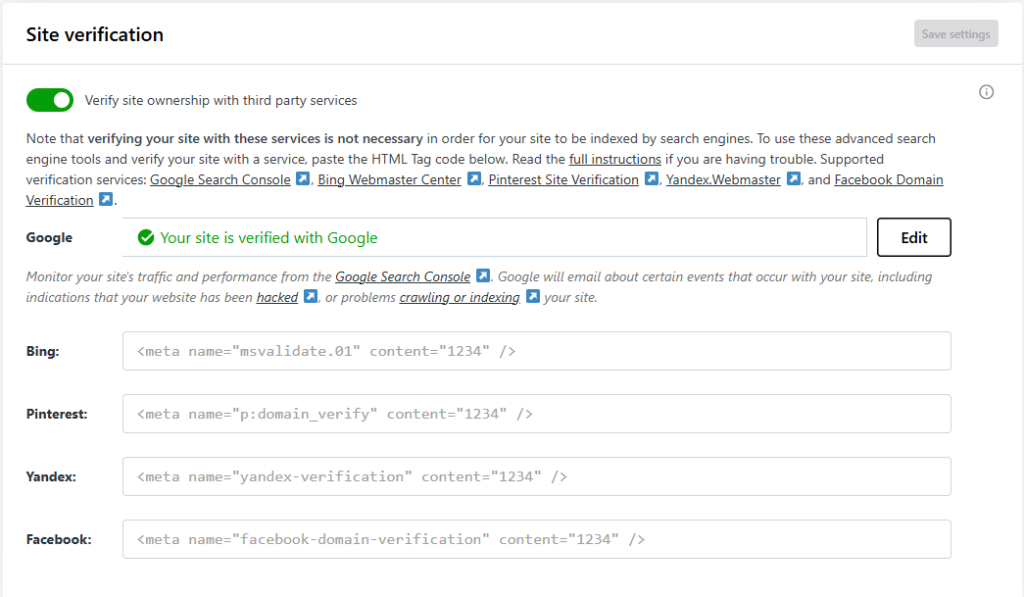Disable the verify site ownership toggle

click(50, 100)
